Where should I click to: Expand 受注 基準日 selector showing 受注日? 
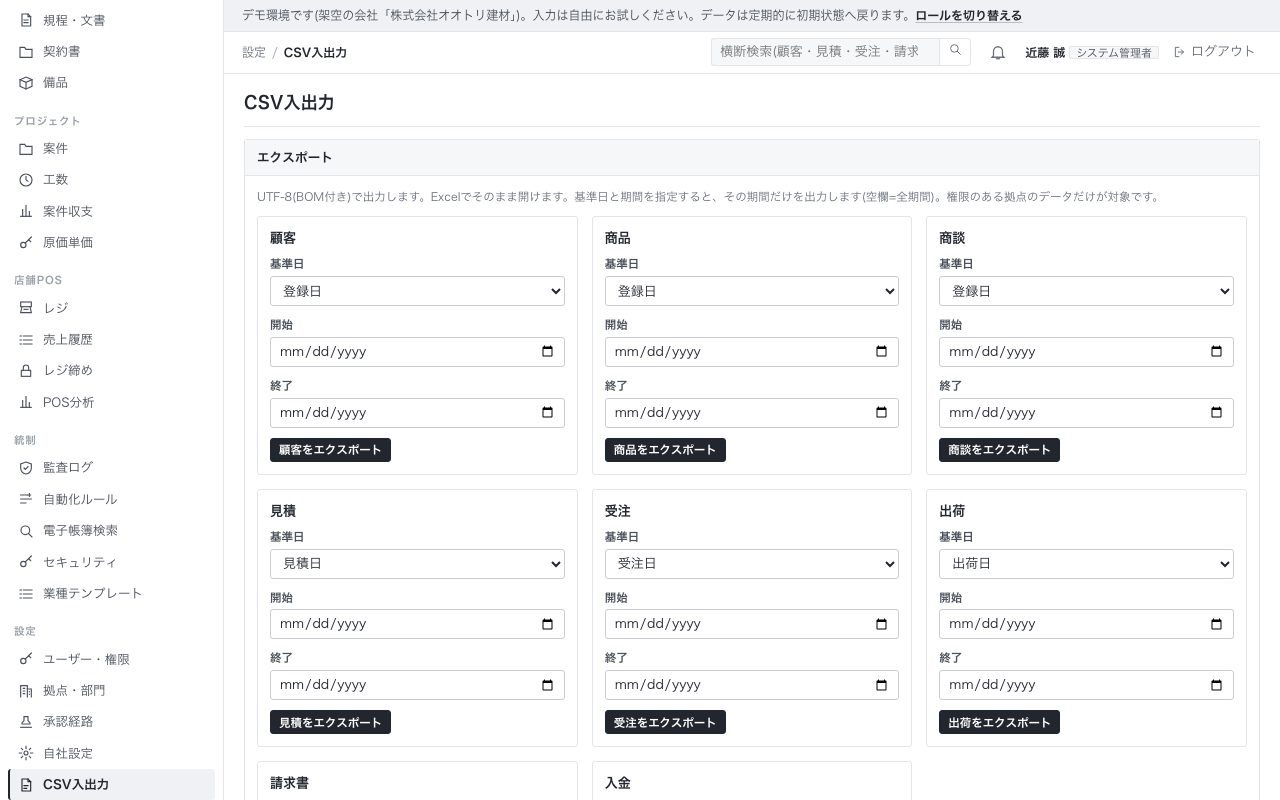click(x=751, y=564)
